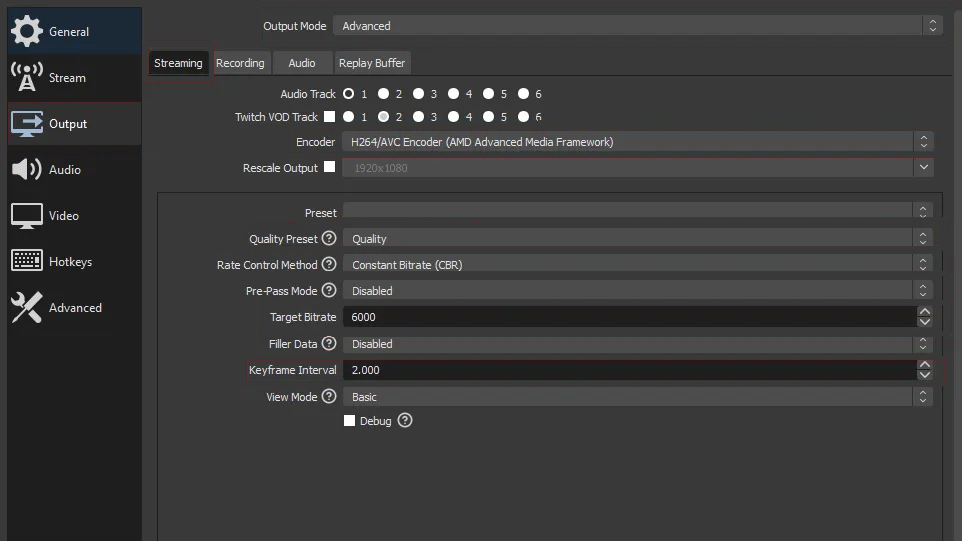This screenshot has height=541, width=962.
Task: Open Advanced settings tools icon
Action: pos(26,307)
